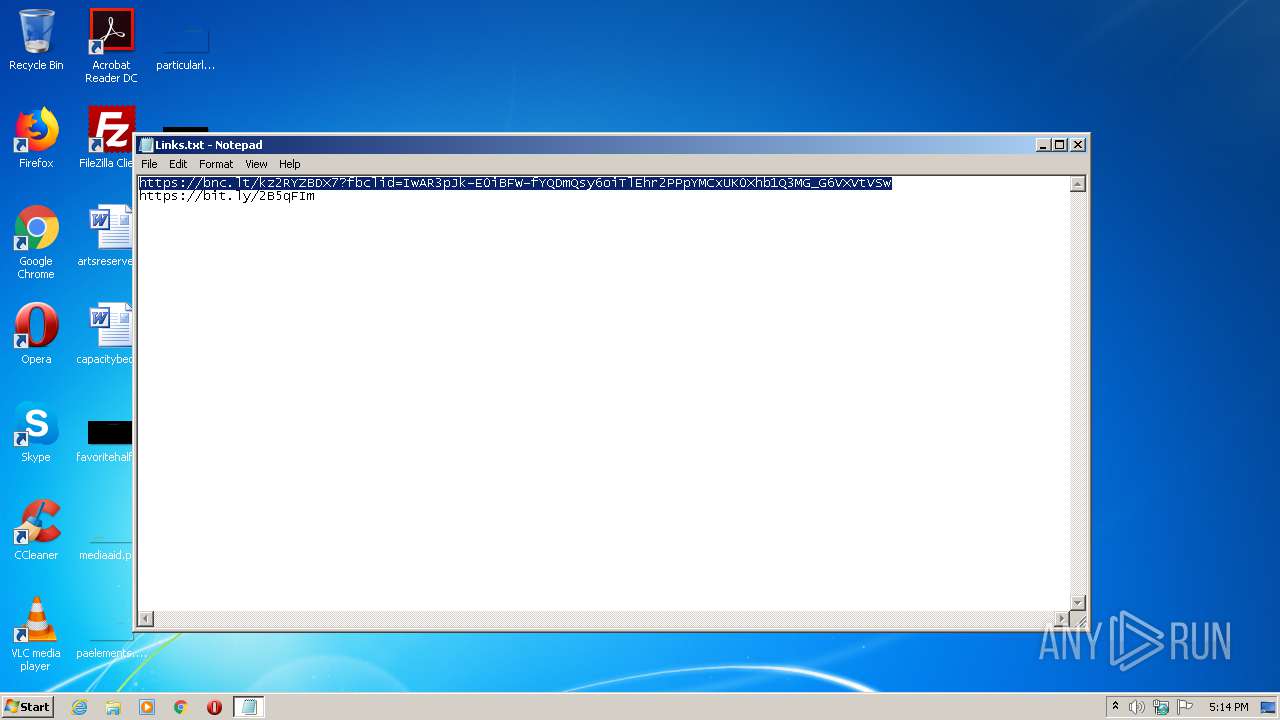The height and width of the screenshot is (720, 1280).
Task: Open the Action Center flag icon
Action: click(1185, 707)
